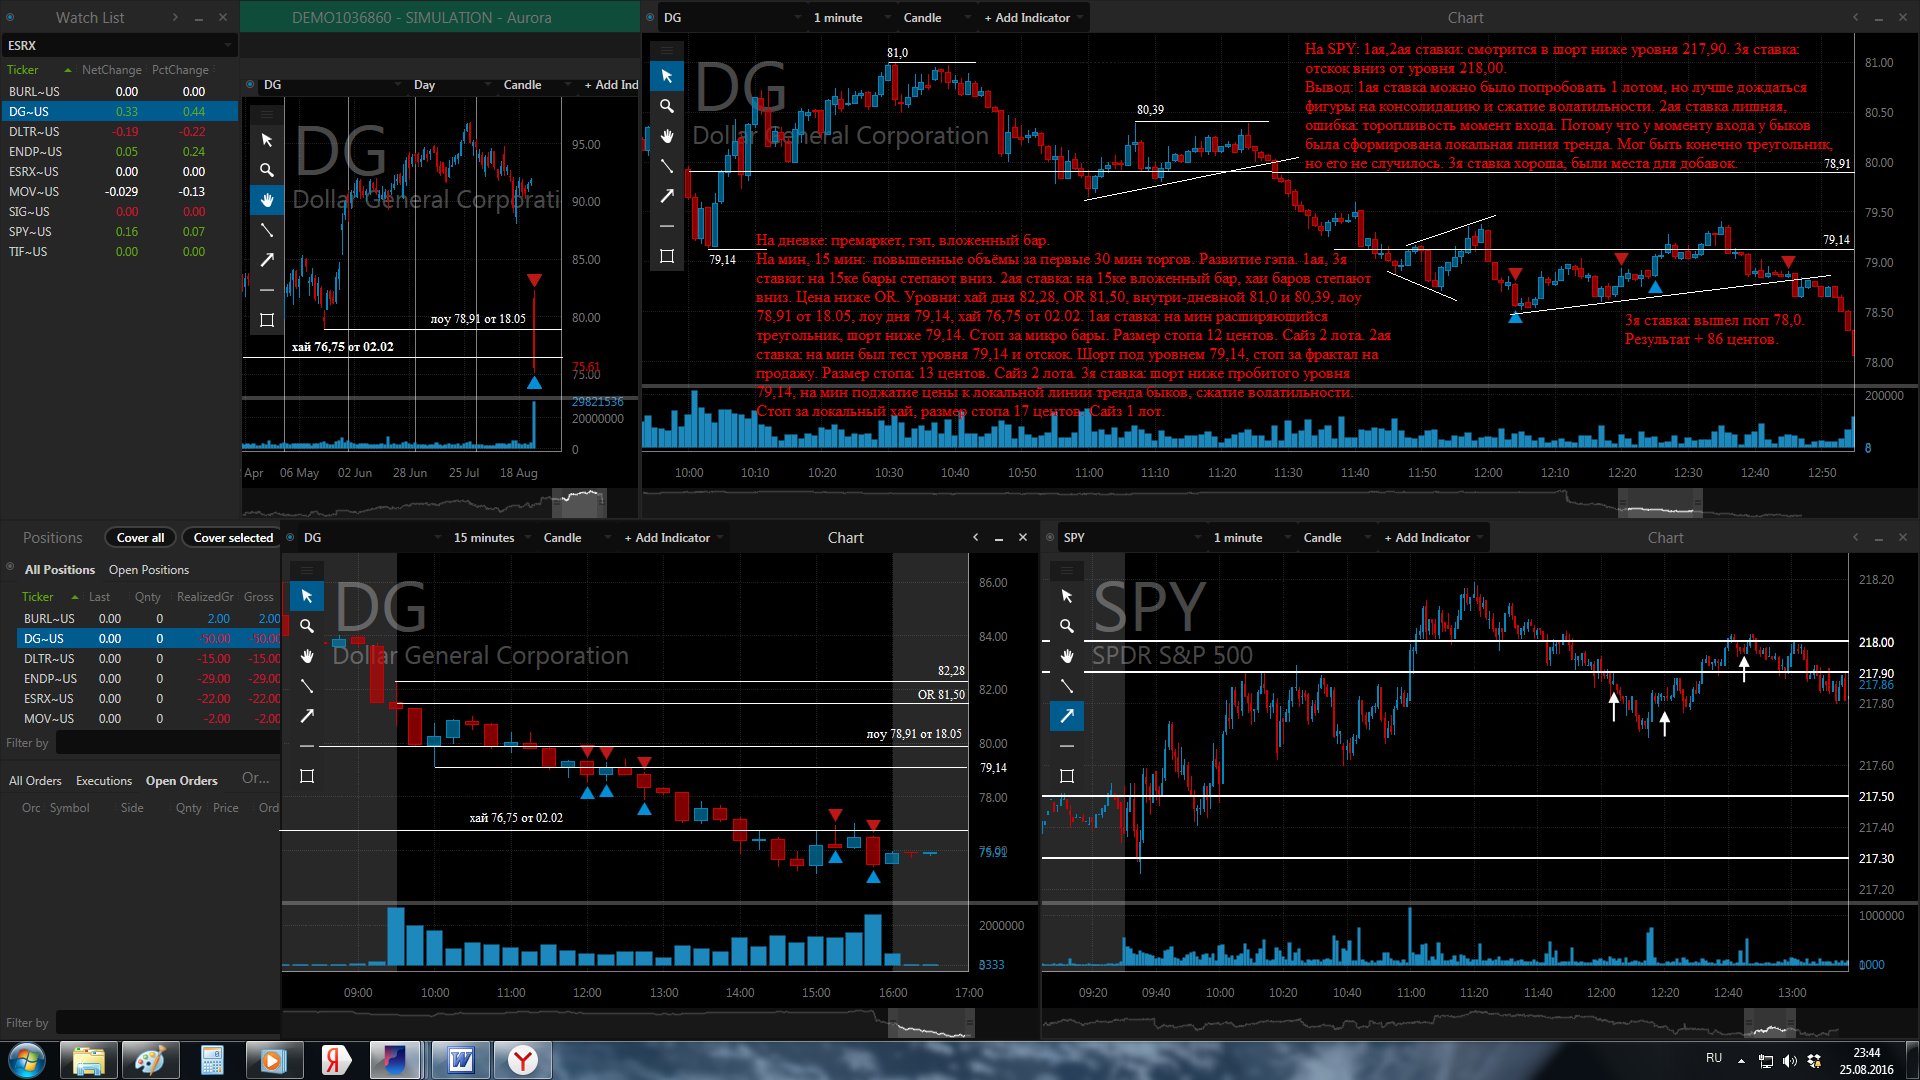Switch to Open Positions tab
This screenshot has width=1920, height=1080.
pyautogui.click(x=149, y=569)
